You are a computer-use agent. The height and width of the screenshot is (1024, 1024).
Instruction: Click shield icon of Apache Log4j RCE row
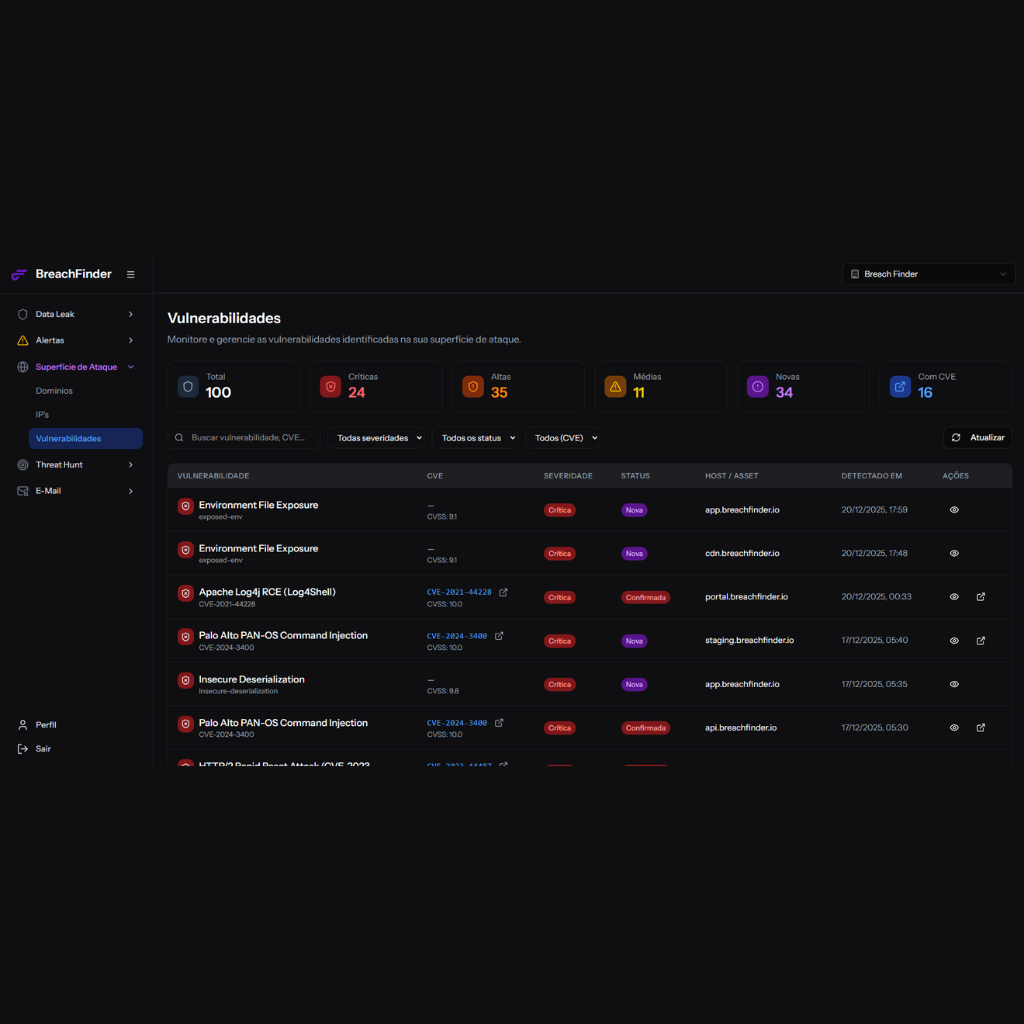click(x=185, y=593)
